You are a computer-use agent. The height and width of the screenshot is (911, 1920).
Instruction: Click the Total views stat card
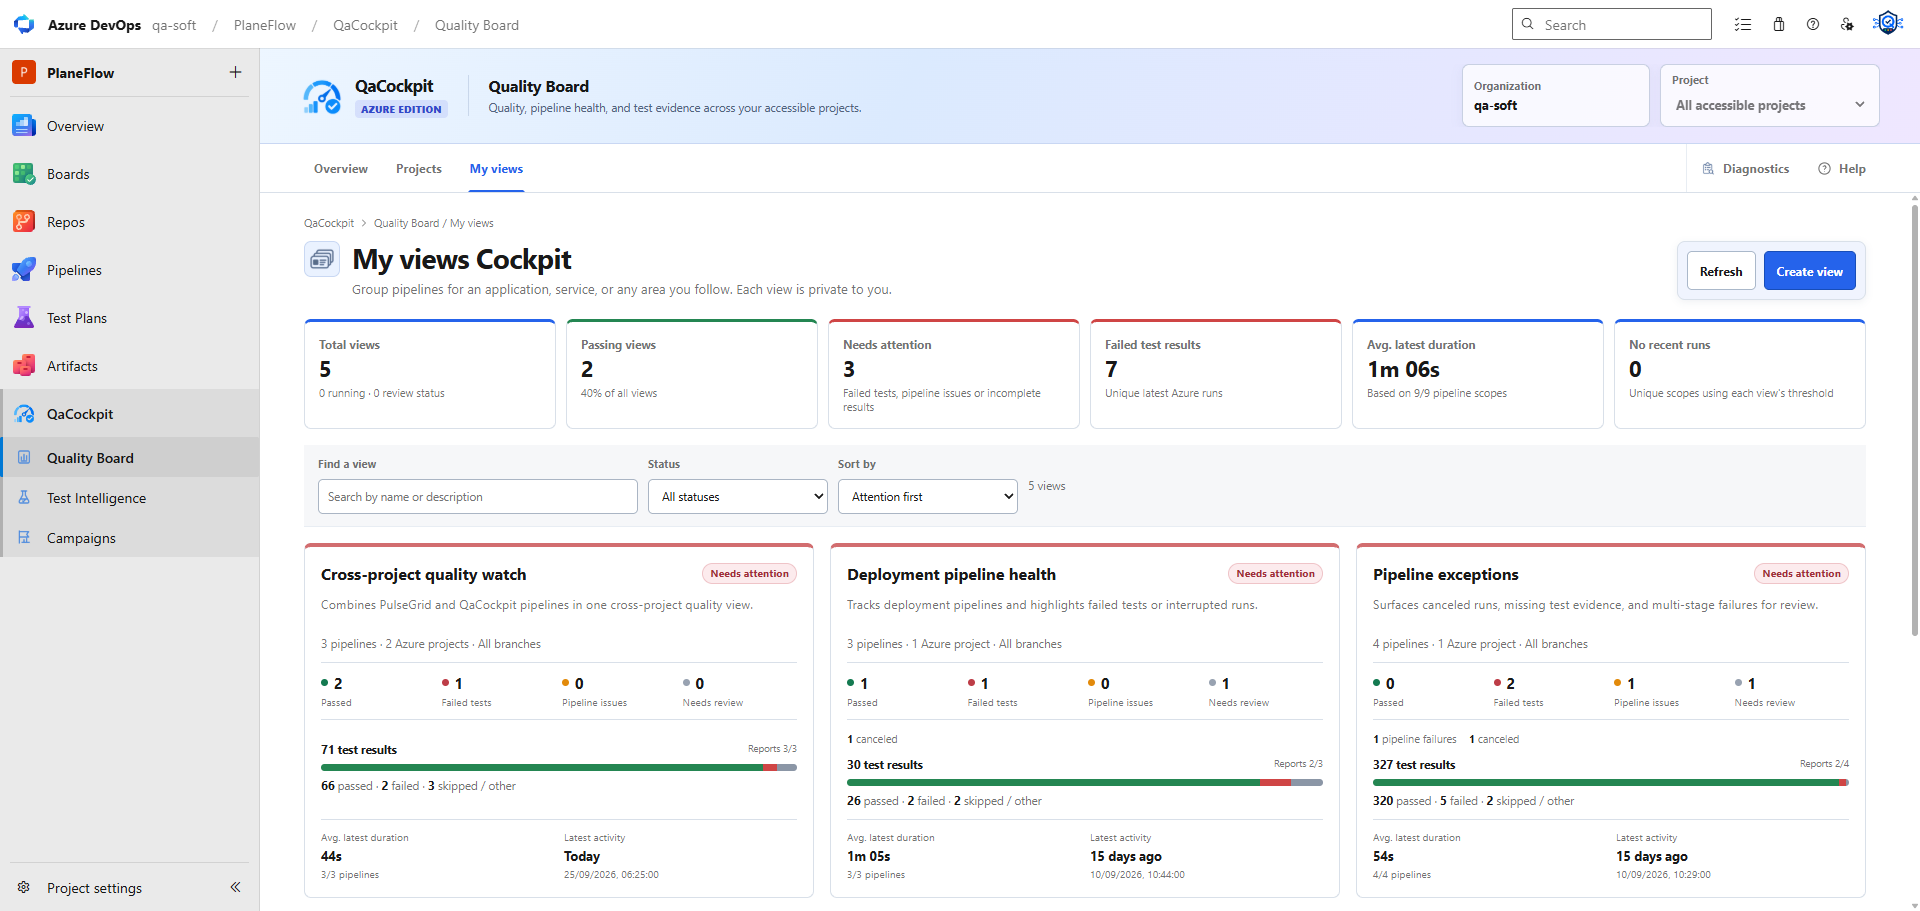click(x=430, y=374)
